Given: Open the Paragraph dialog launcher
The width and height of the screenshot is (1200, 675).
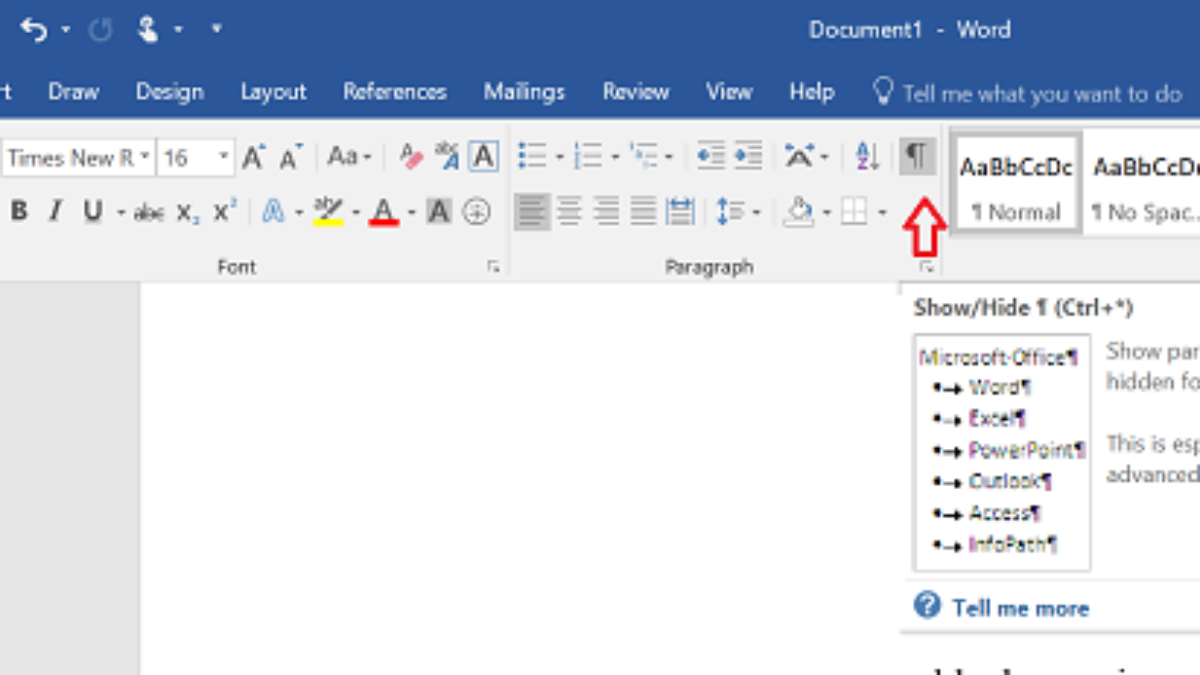Looking at the screenshot, I should click(927, 267).
